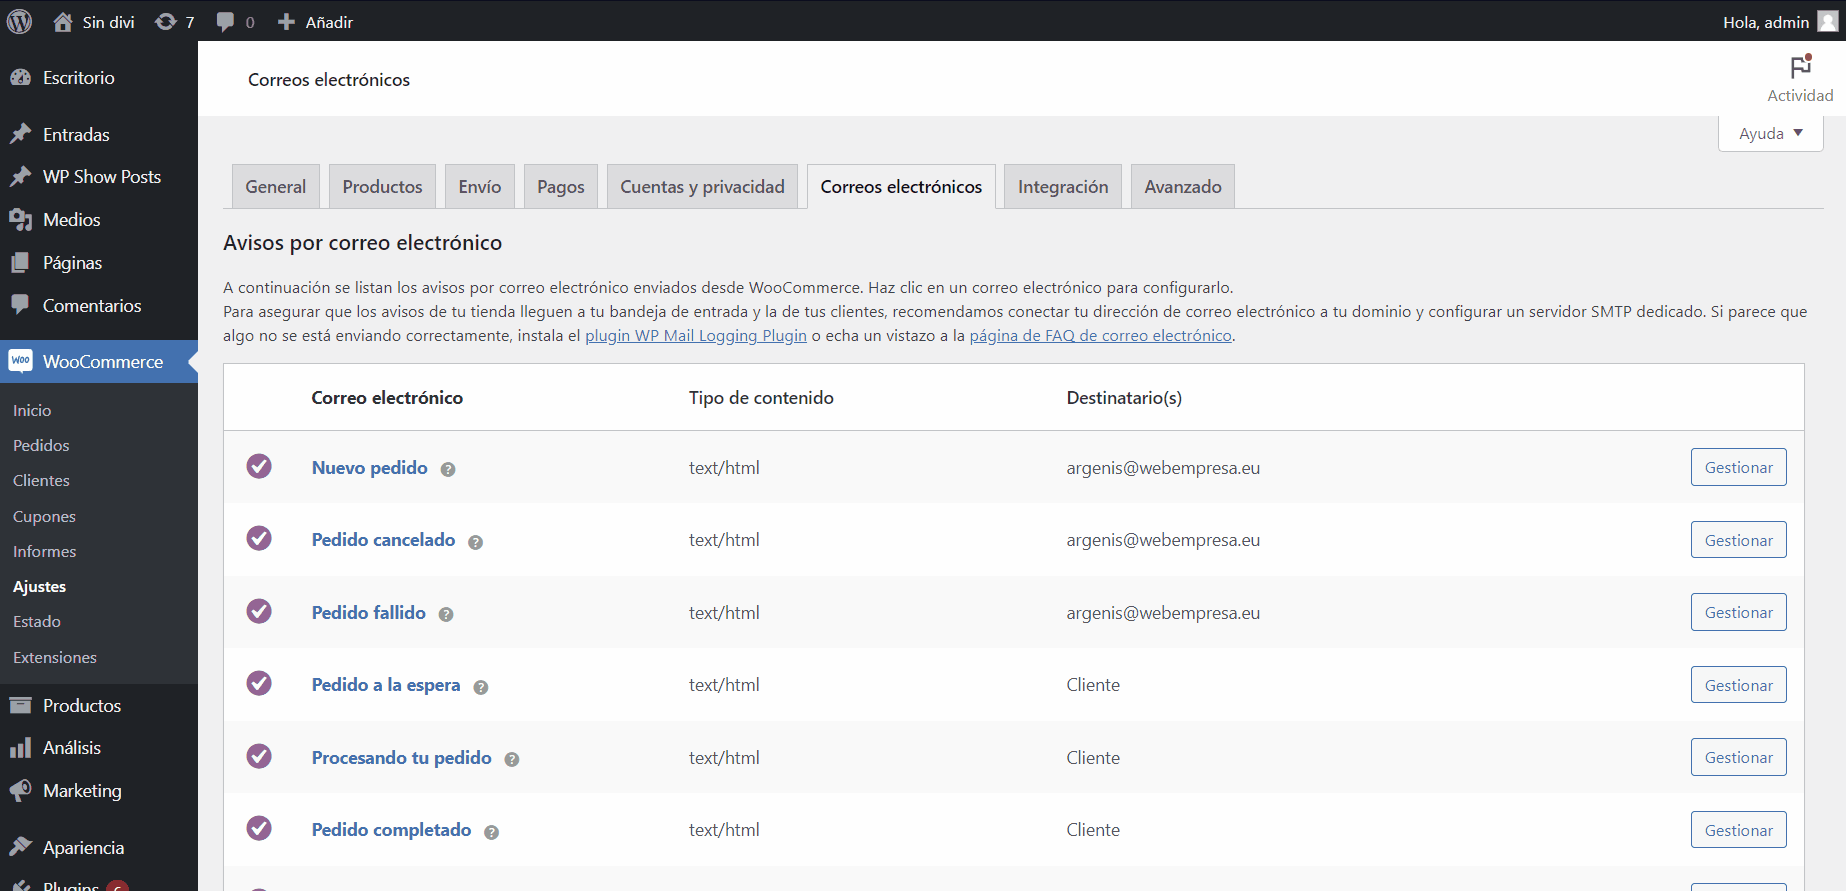Toggle enabled checkmark for Pedido completado
The image size is (1846, 891).
pos(259,828)
